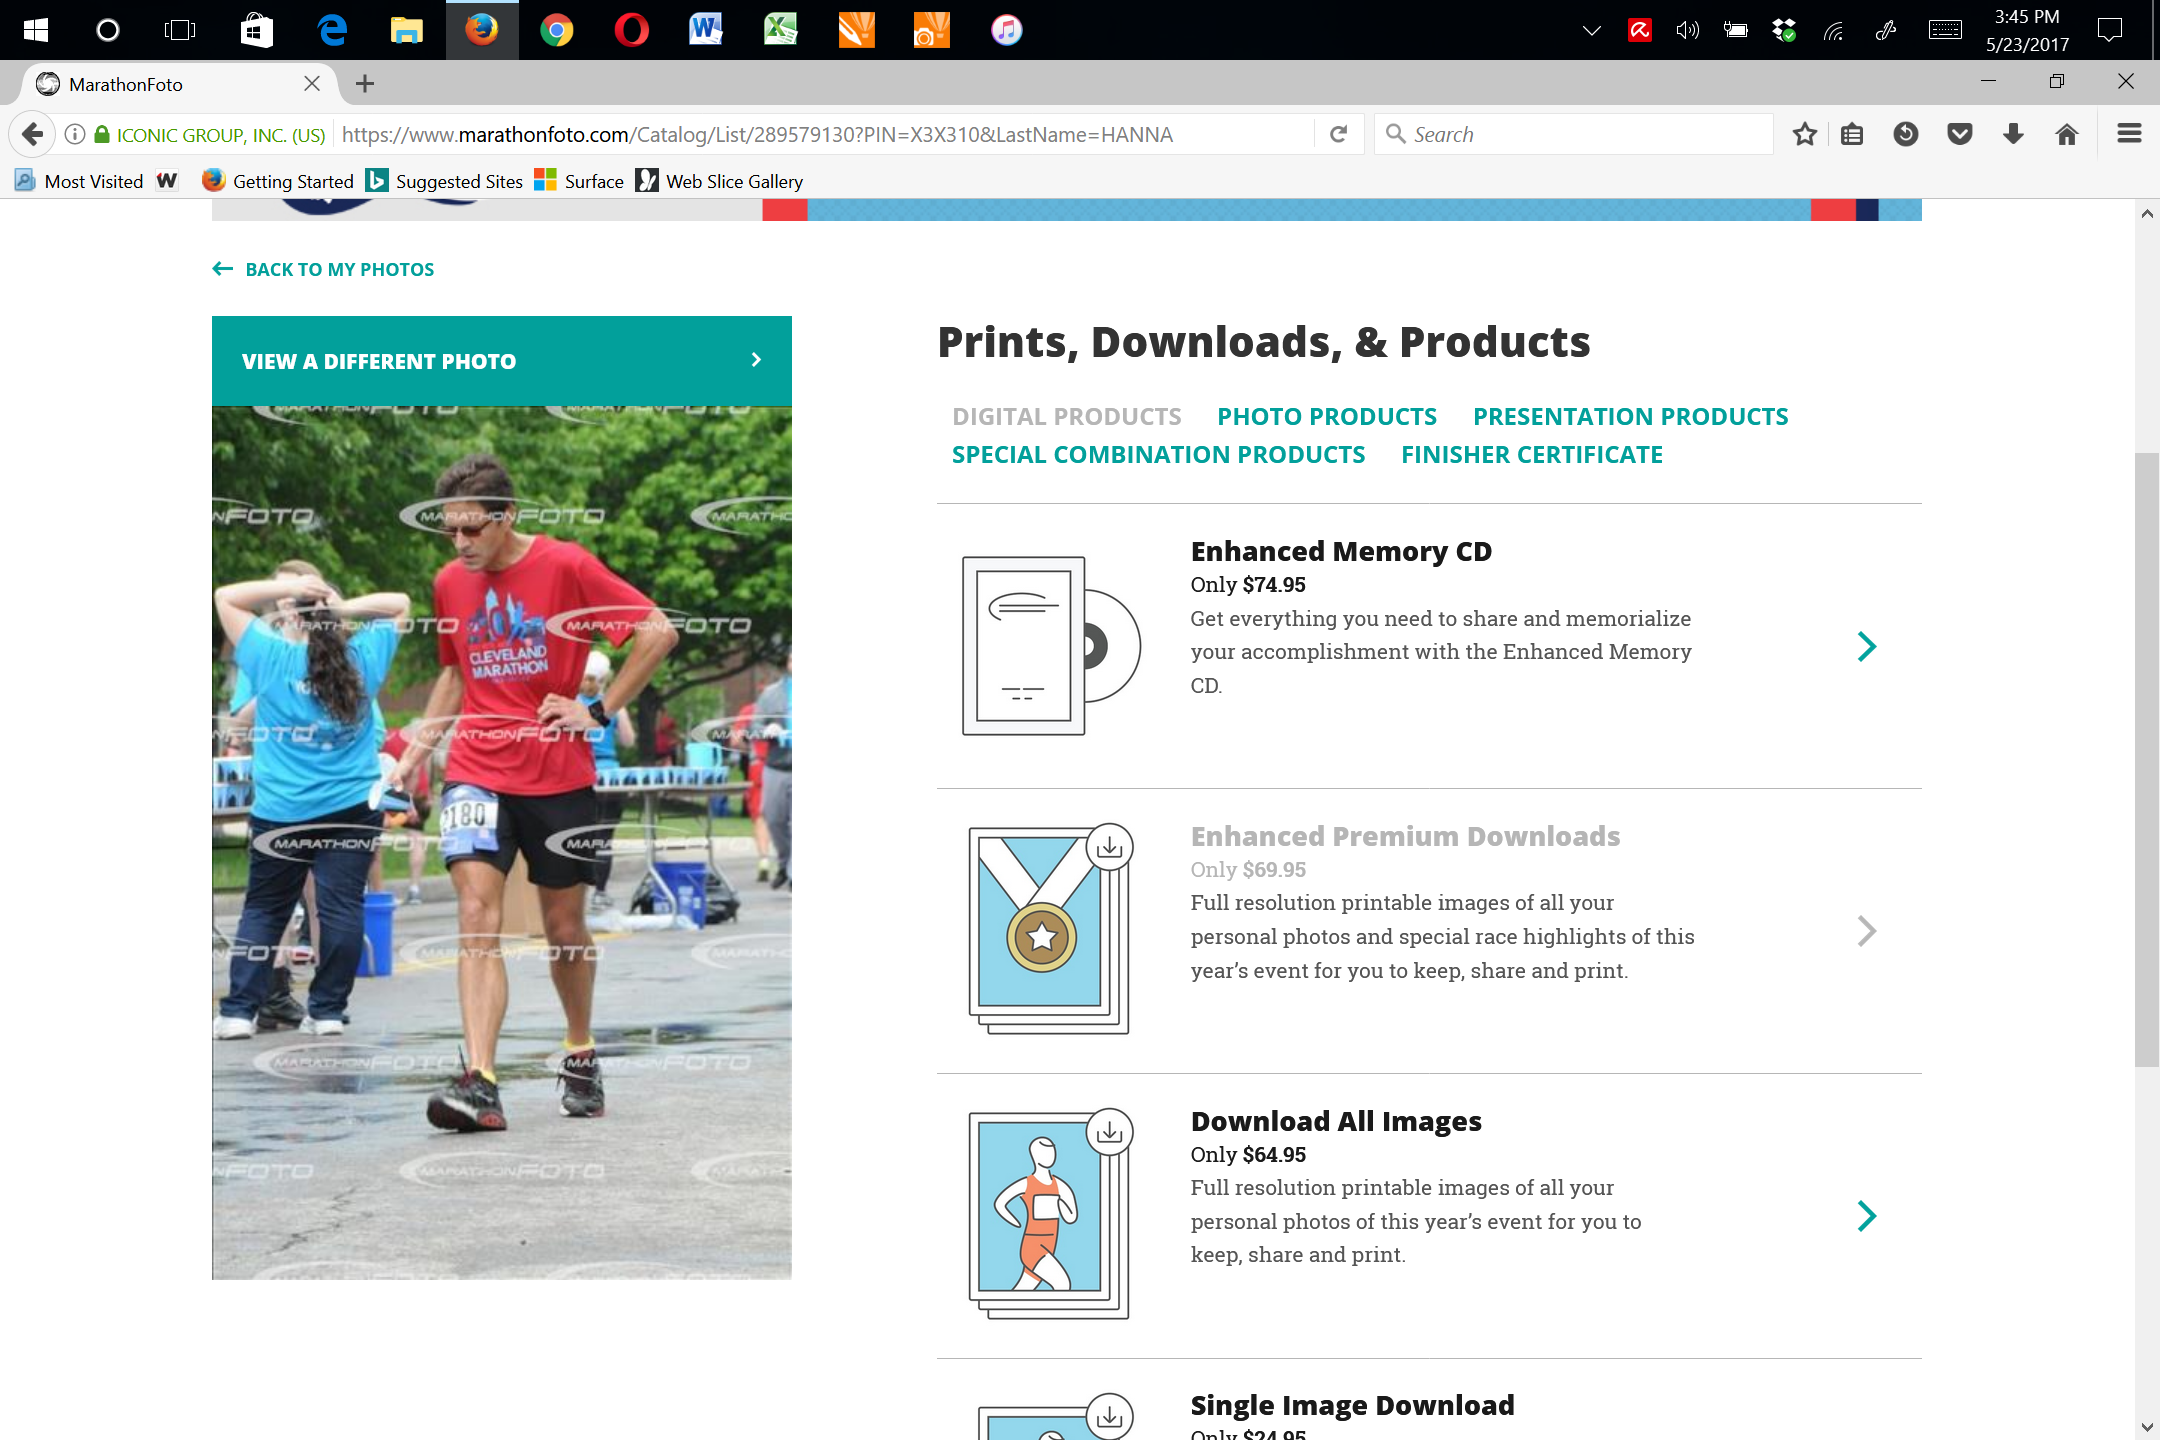Screen dimensions: 2160x1440
Task: Open Surface bookmark
Action: (x=579, y=181)
